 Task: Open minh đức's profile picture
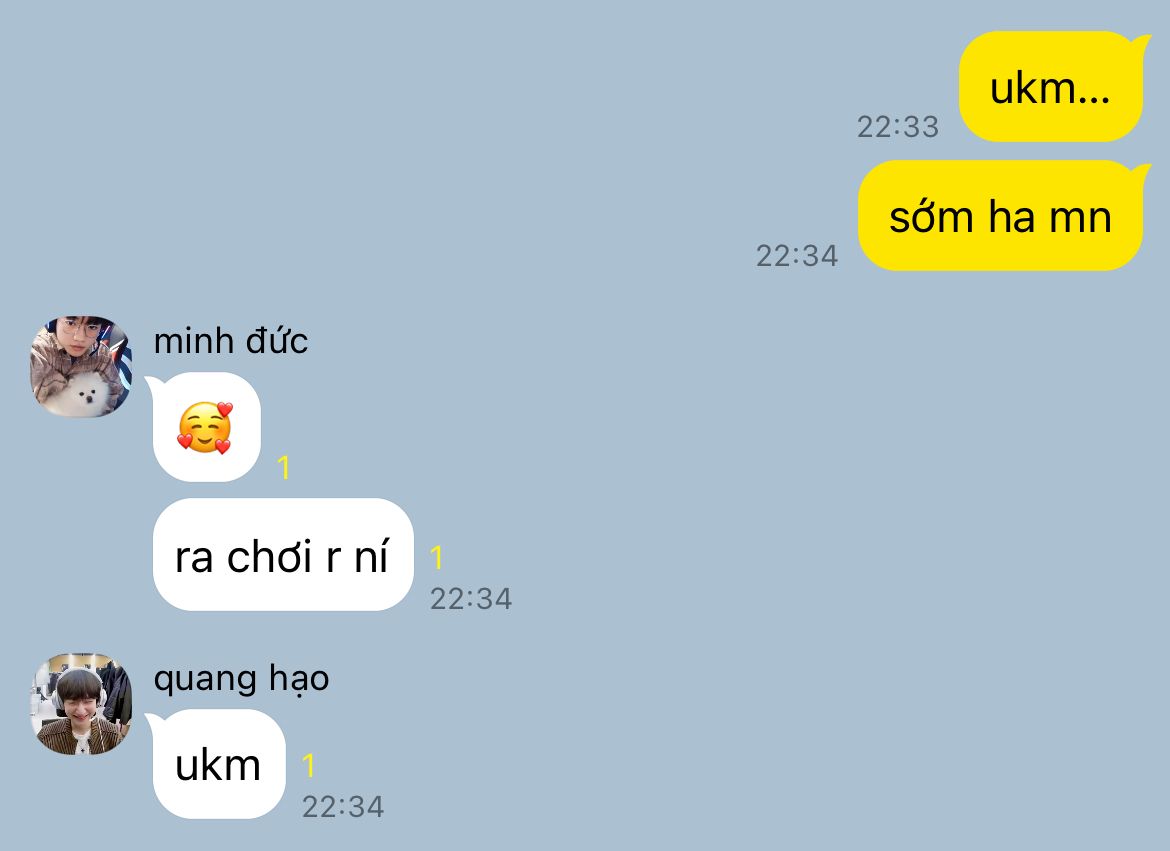click(x=81, y=366)
